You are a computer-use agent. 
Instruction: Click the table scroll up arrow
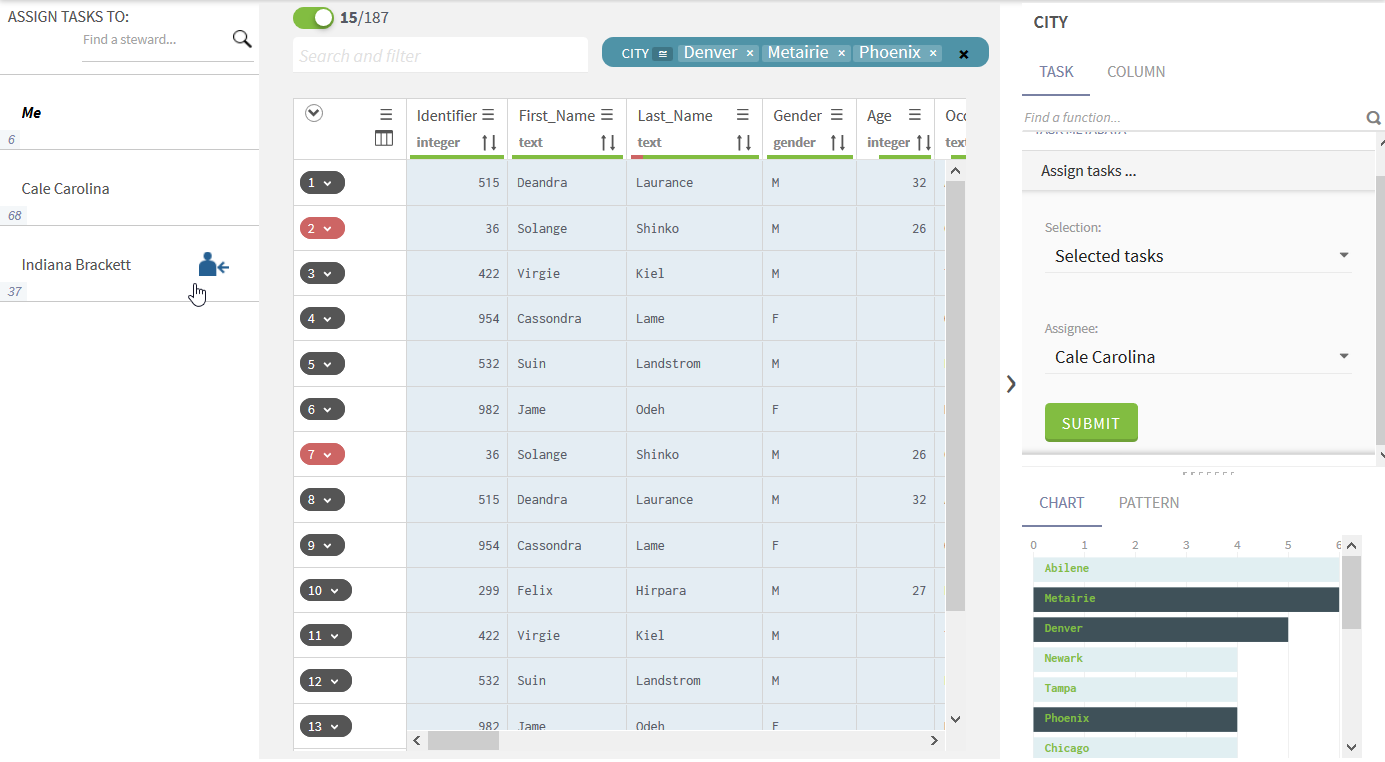coord(955,171)
